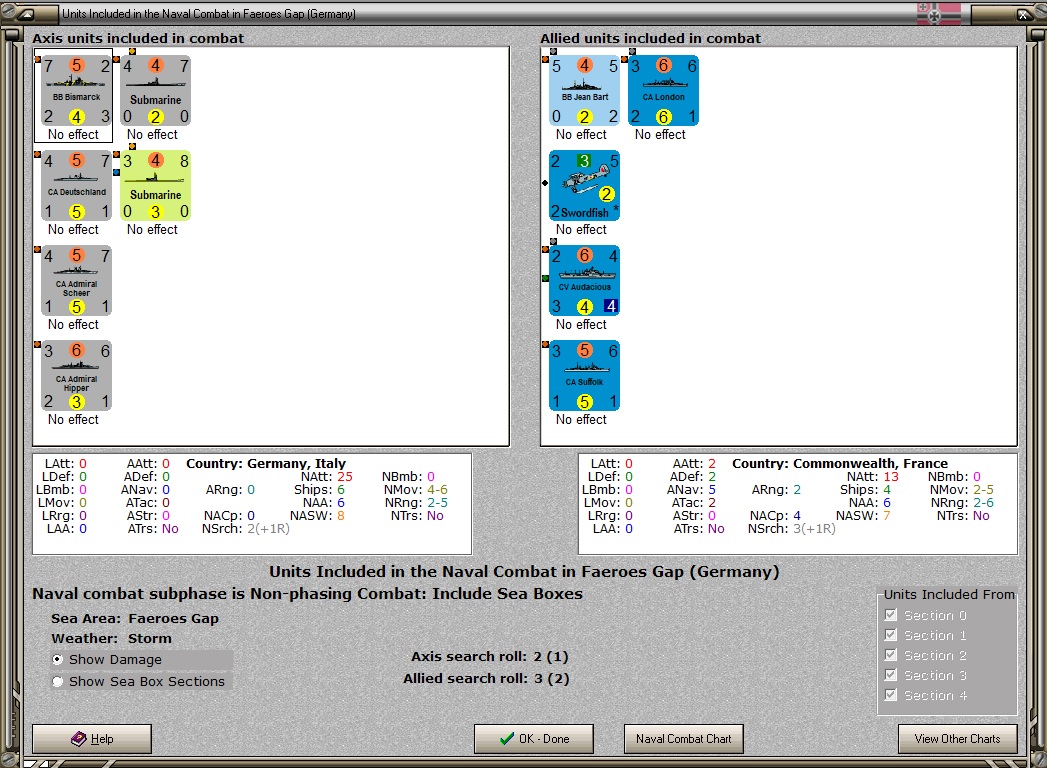The width and height of the screenshot is (1047, 768).
Task: Toggle the Section 1 checkbox
Action: [891, 635]
